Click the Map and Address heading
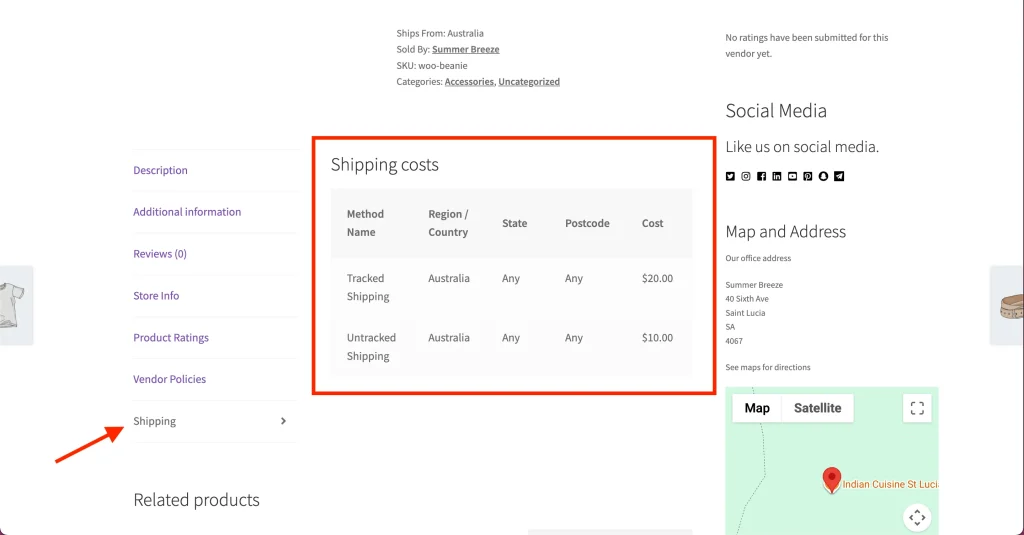 786,231
